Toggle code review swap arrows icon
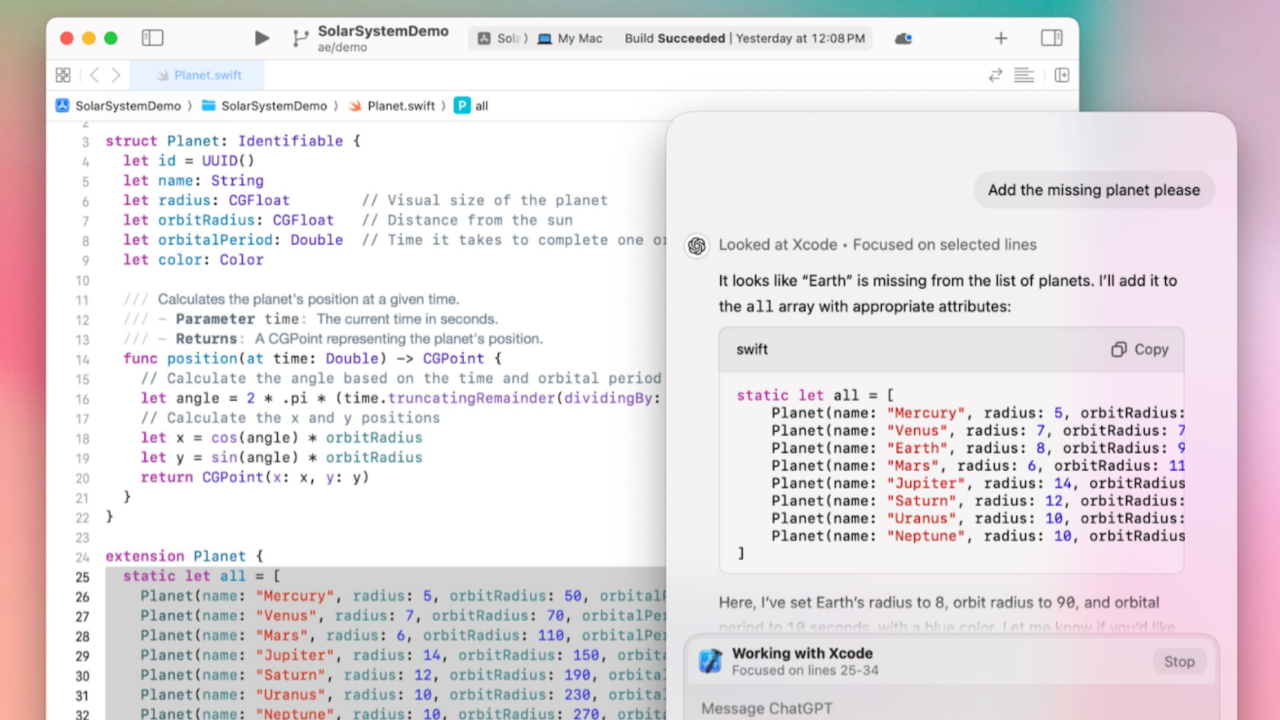The height and width of the screenshot is (720, 1280). pyautogui.click(x=995, y=75)
